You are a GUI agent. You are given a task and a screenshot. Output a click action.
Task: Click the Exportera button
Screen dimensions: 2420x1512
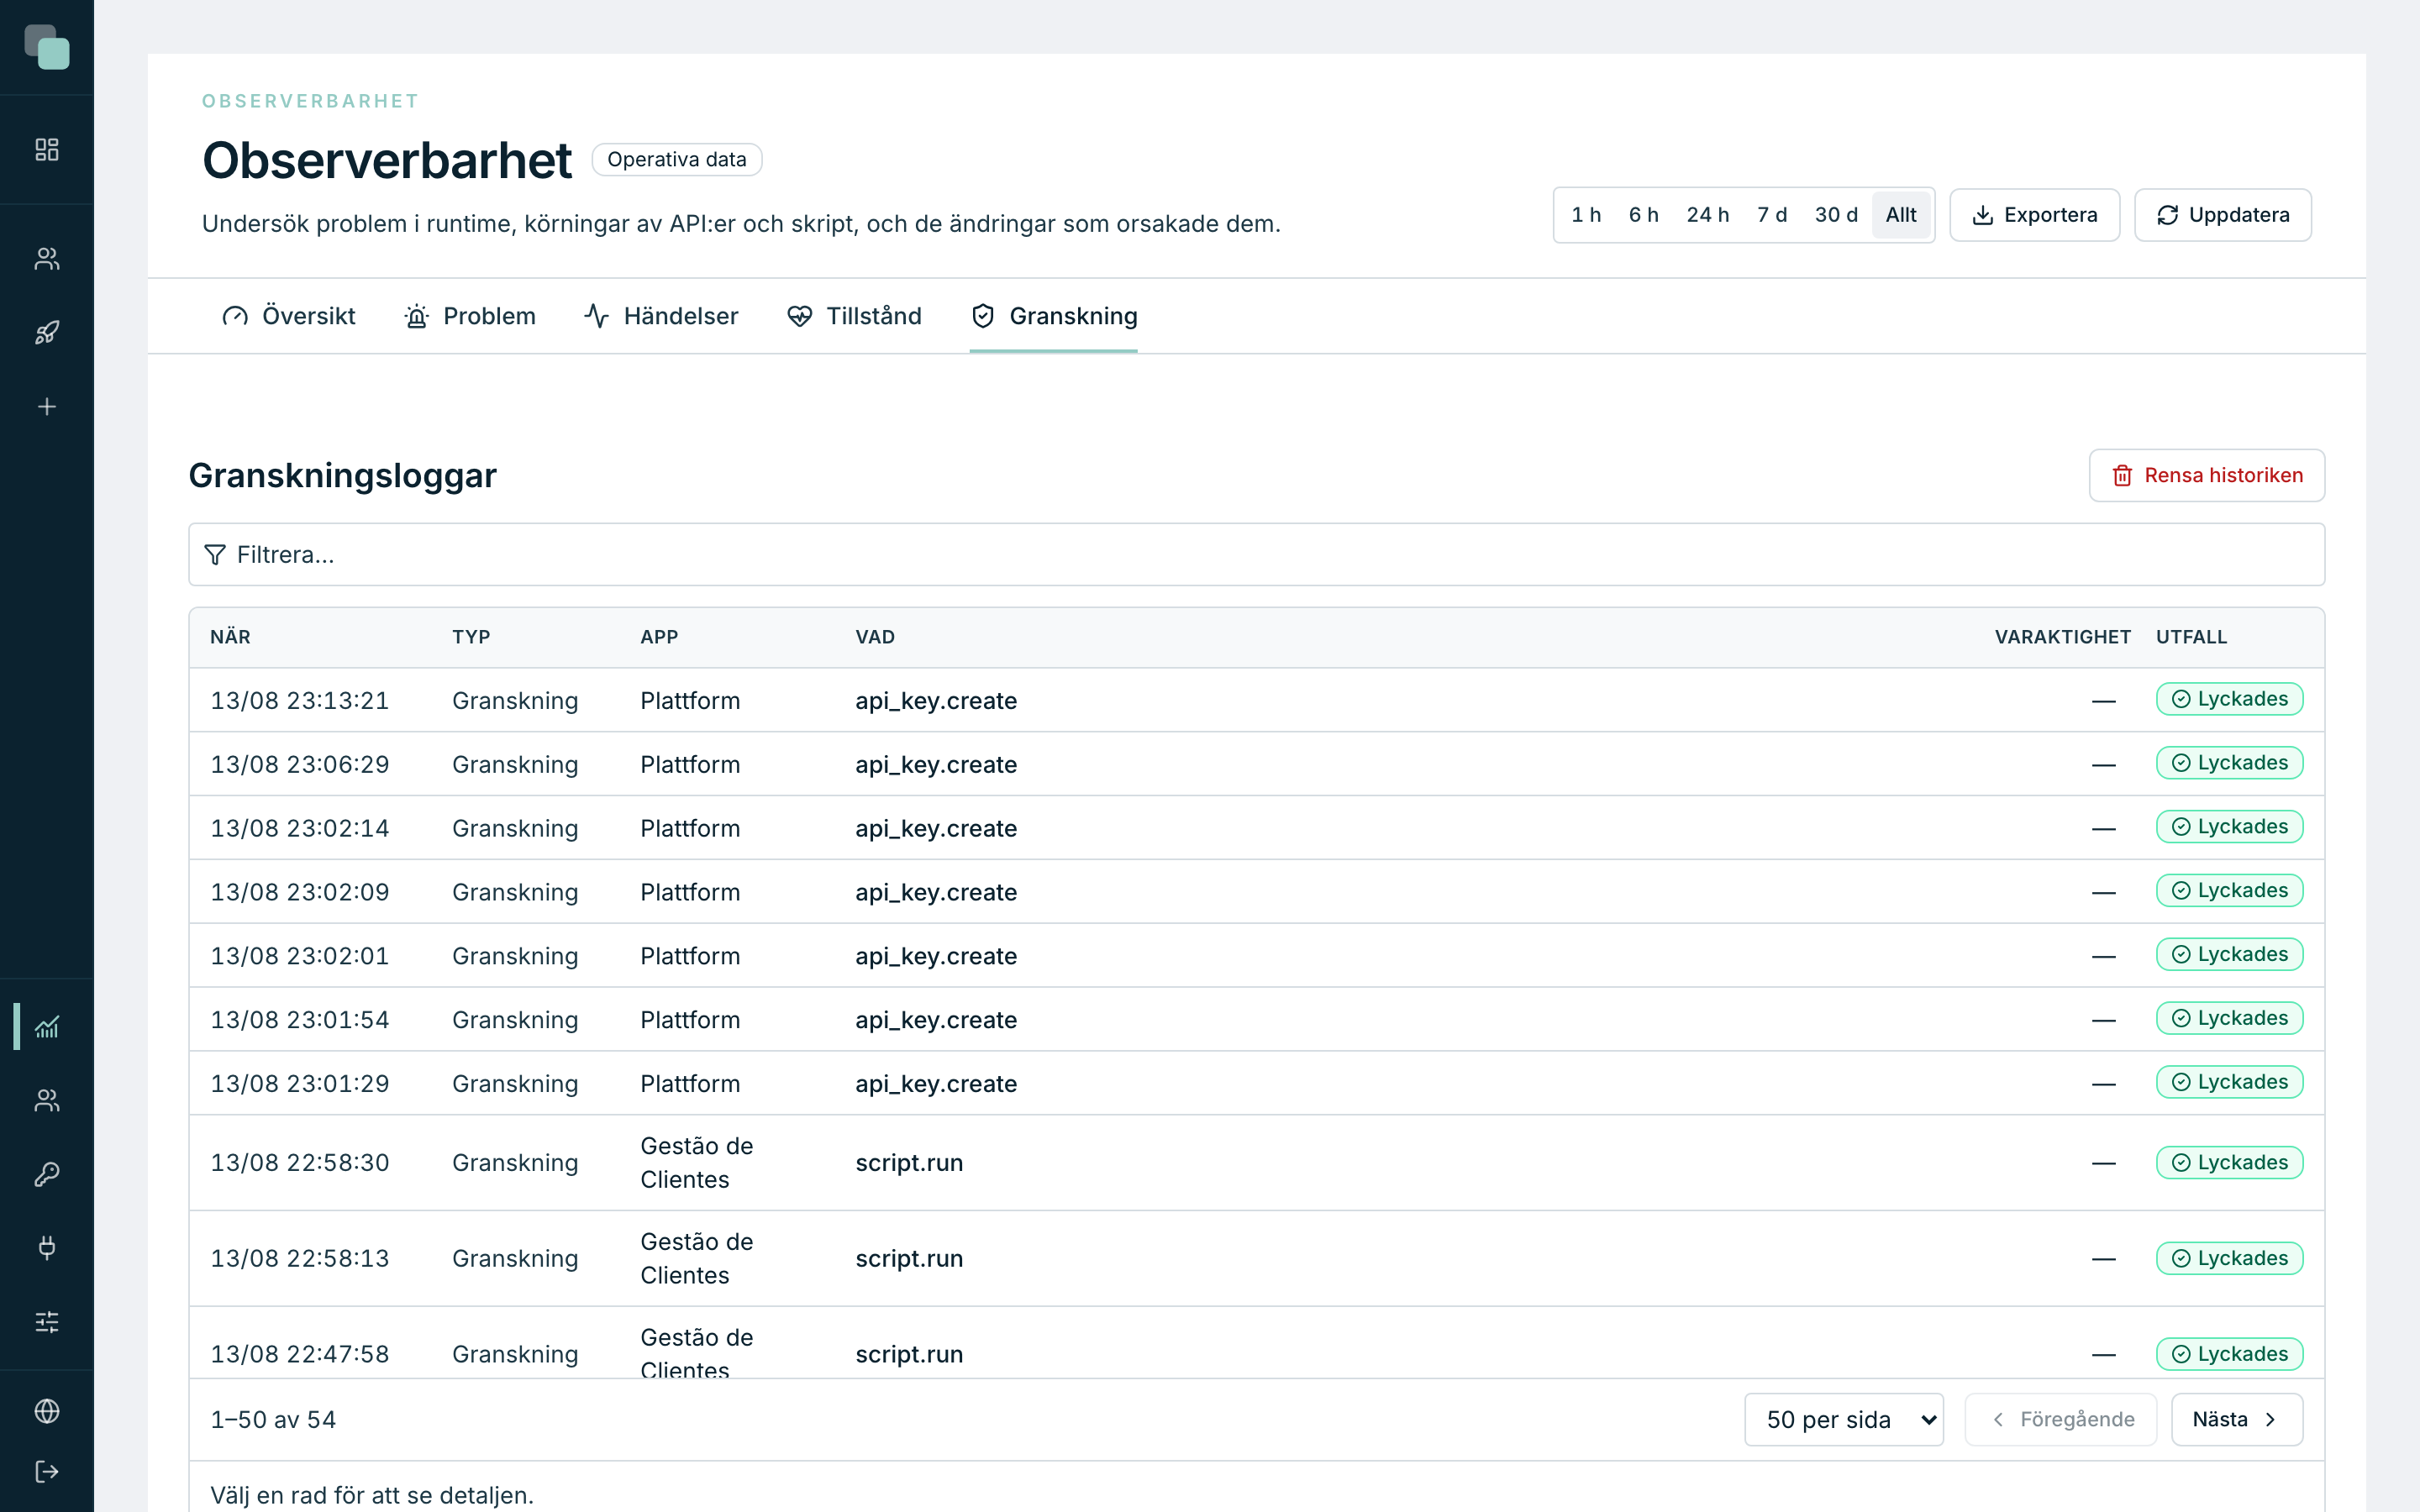pyautogui.click(x=2034, y=215)
